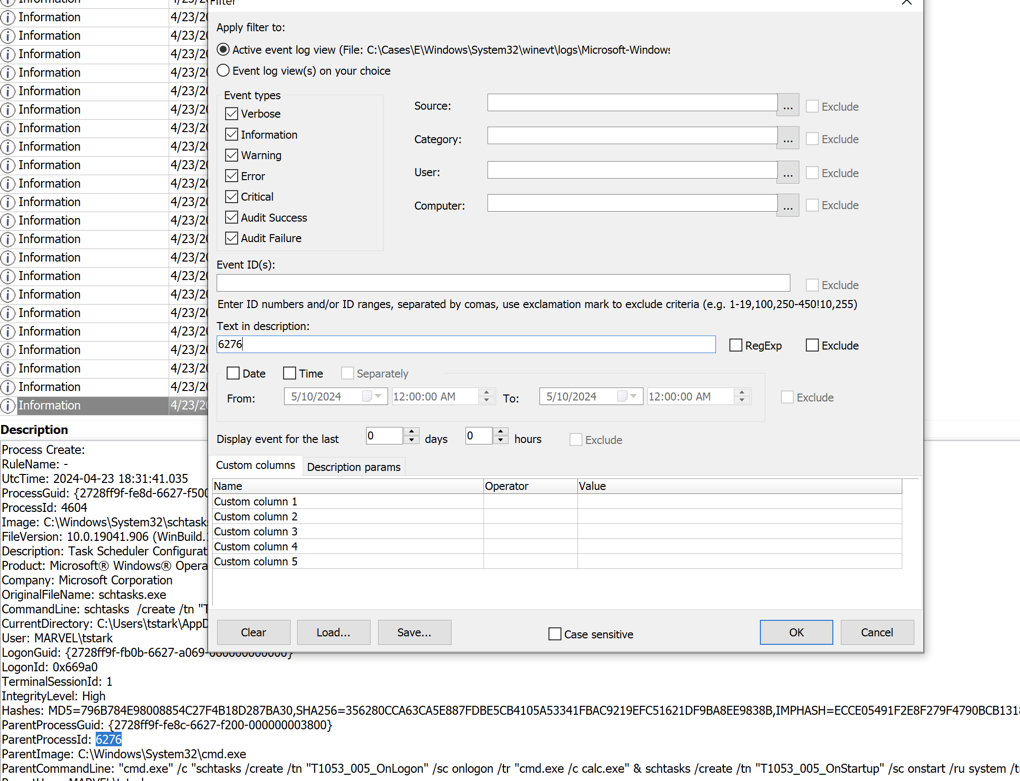
Task: Click the Description panel header
Action: pos(34,430)
